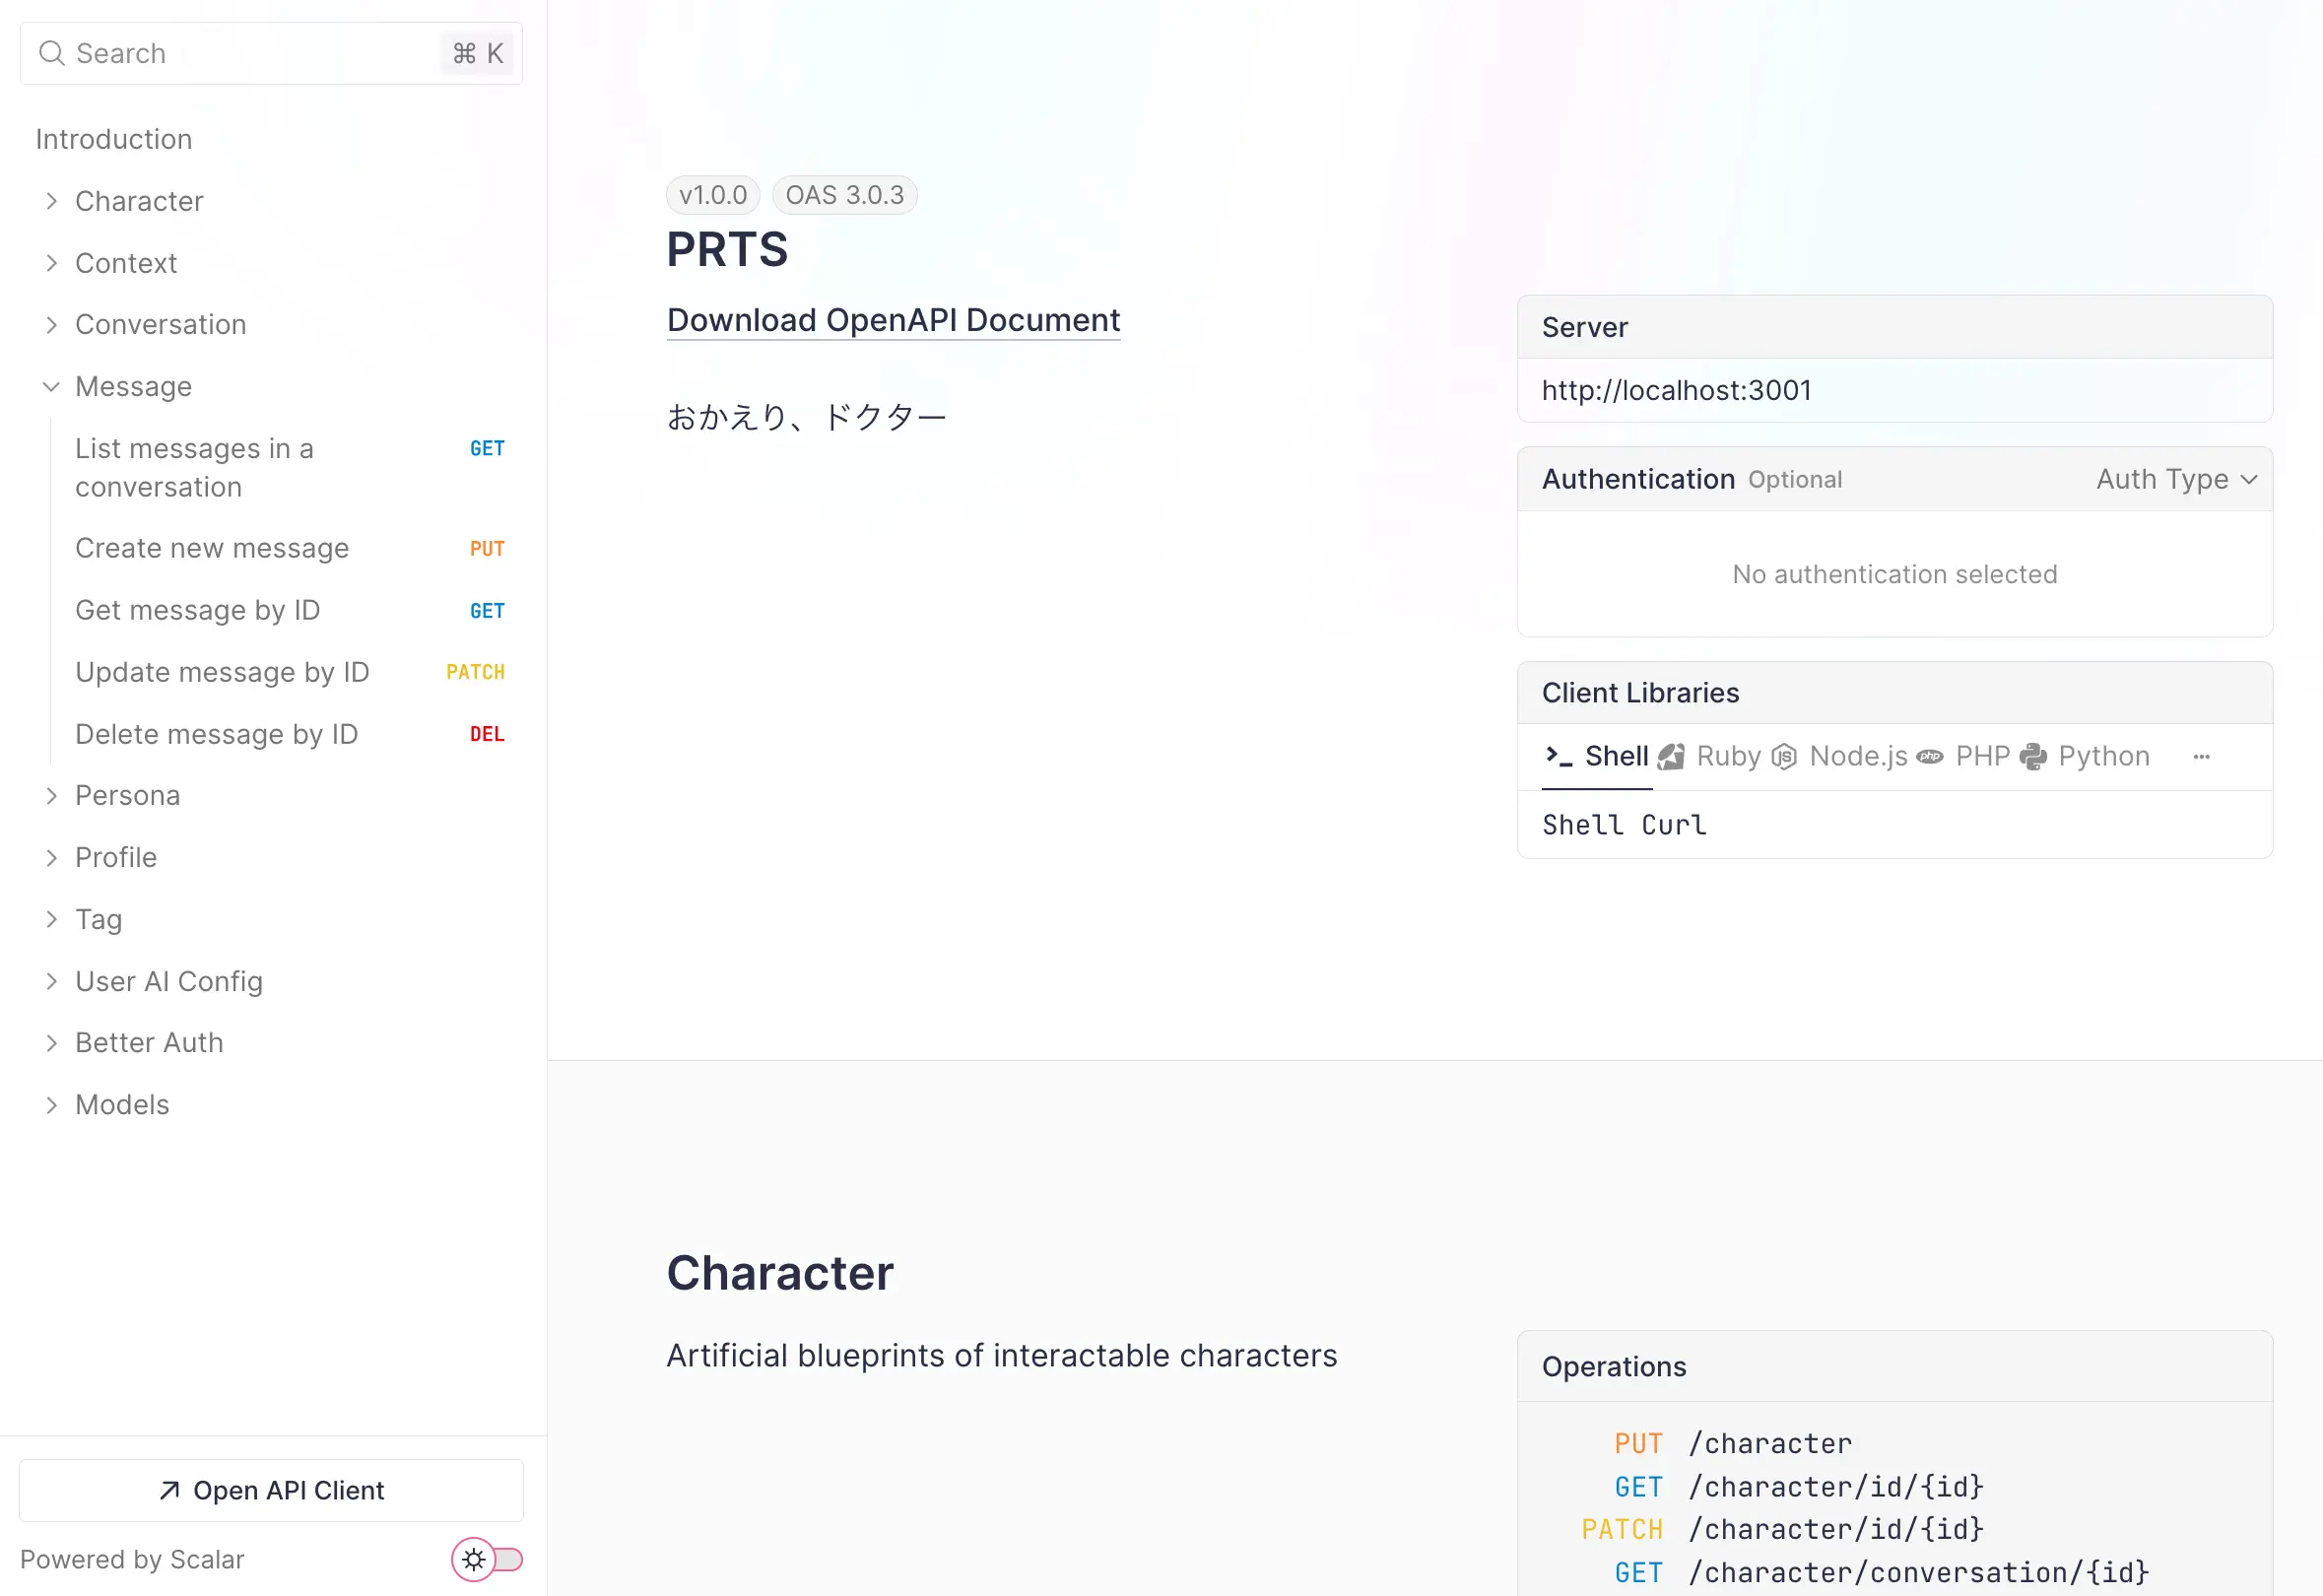Click the Node.js hexagon icon
This screenshot has width=2323, height=1596.
tap(1784, 757)
